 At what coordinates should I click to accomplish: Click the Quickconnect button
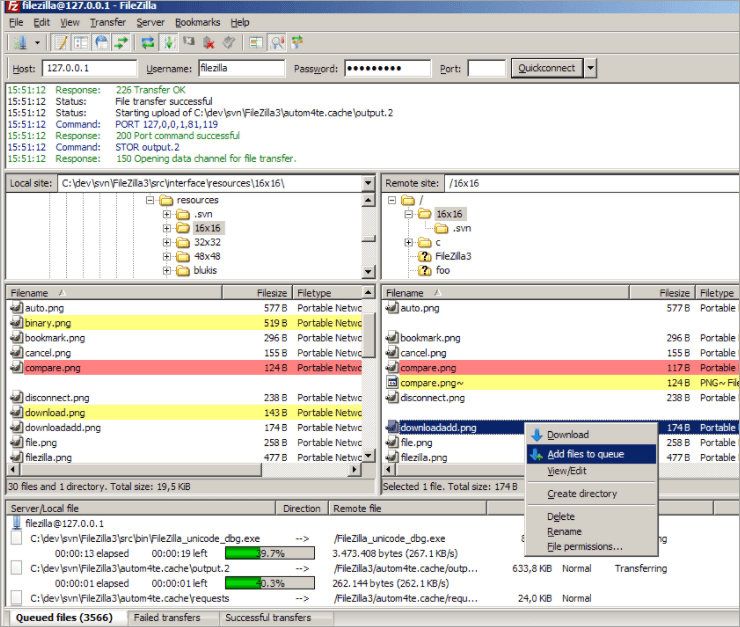pyautogui.click(x=547, y=68)
